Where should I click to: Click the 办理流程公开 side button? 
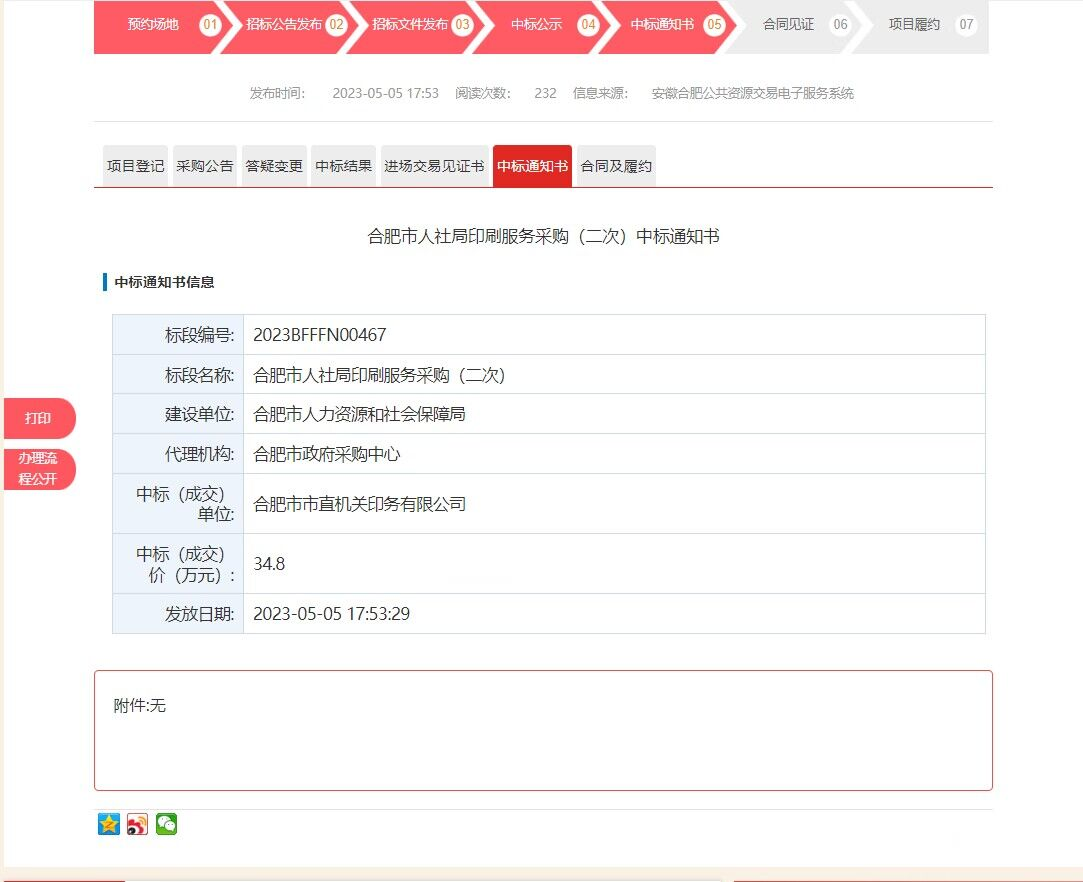pos(39,469)
